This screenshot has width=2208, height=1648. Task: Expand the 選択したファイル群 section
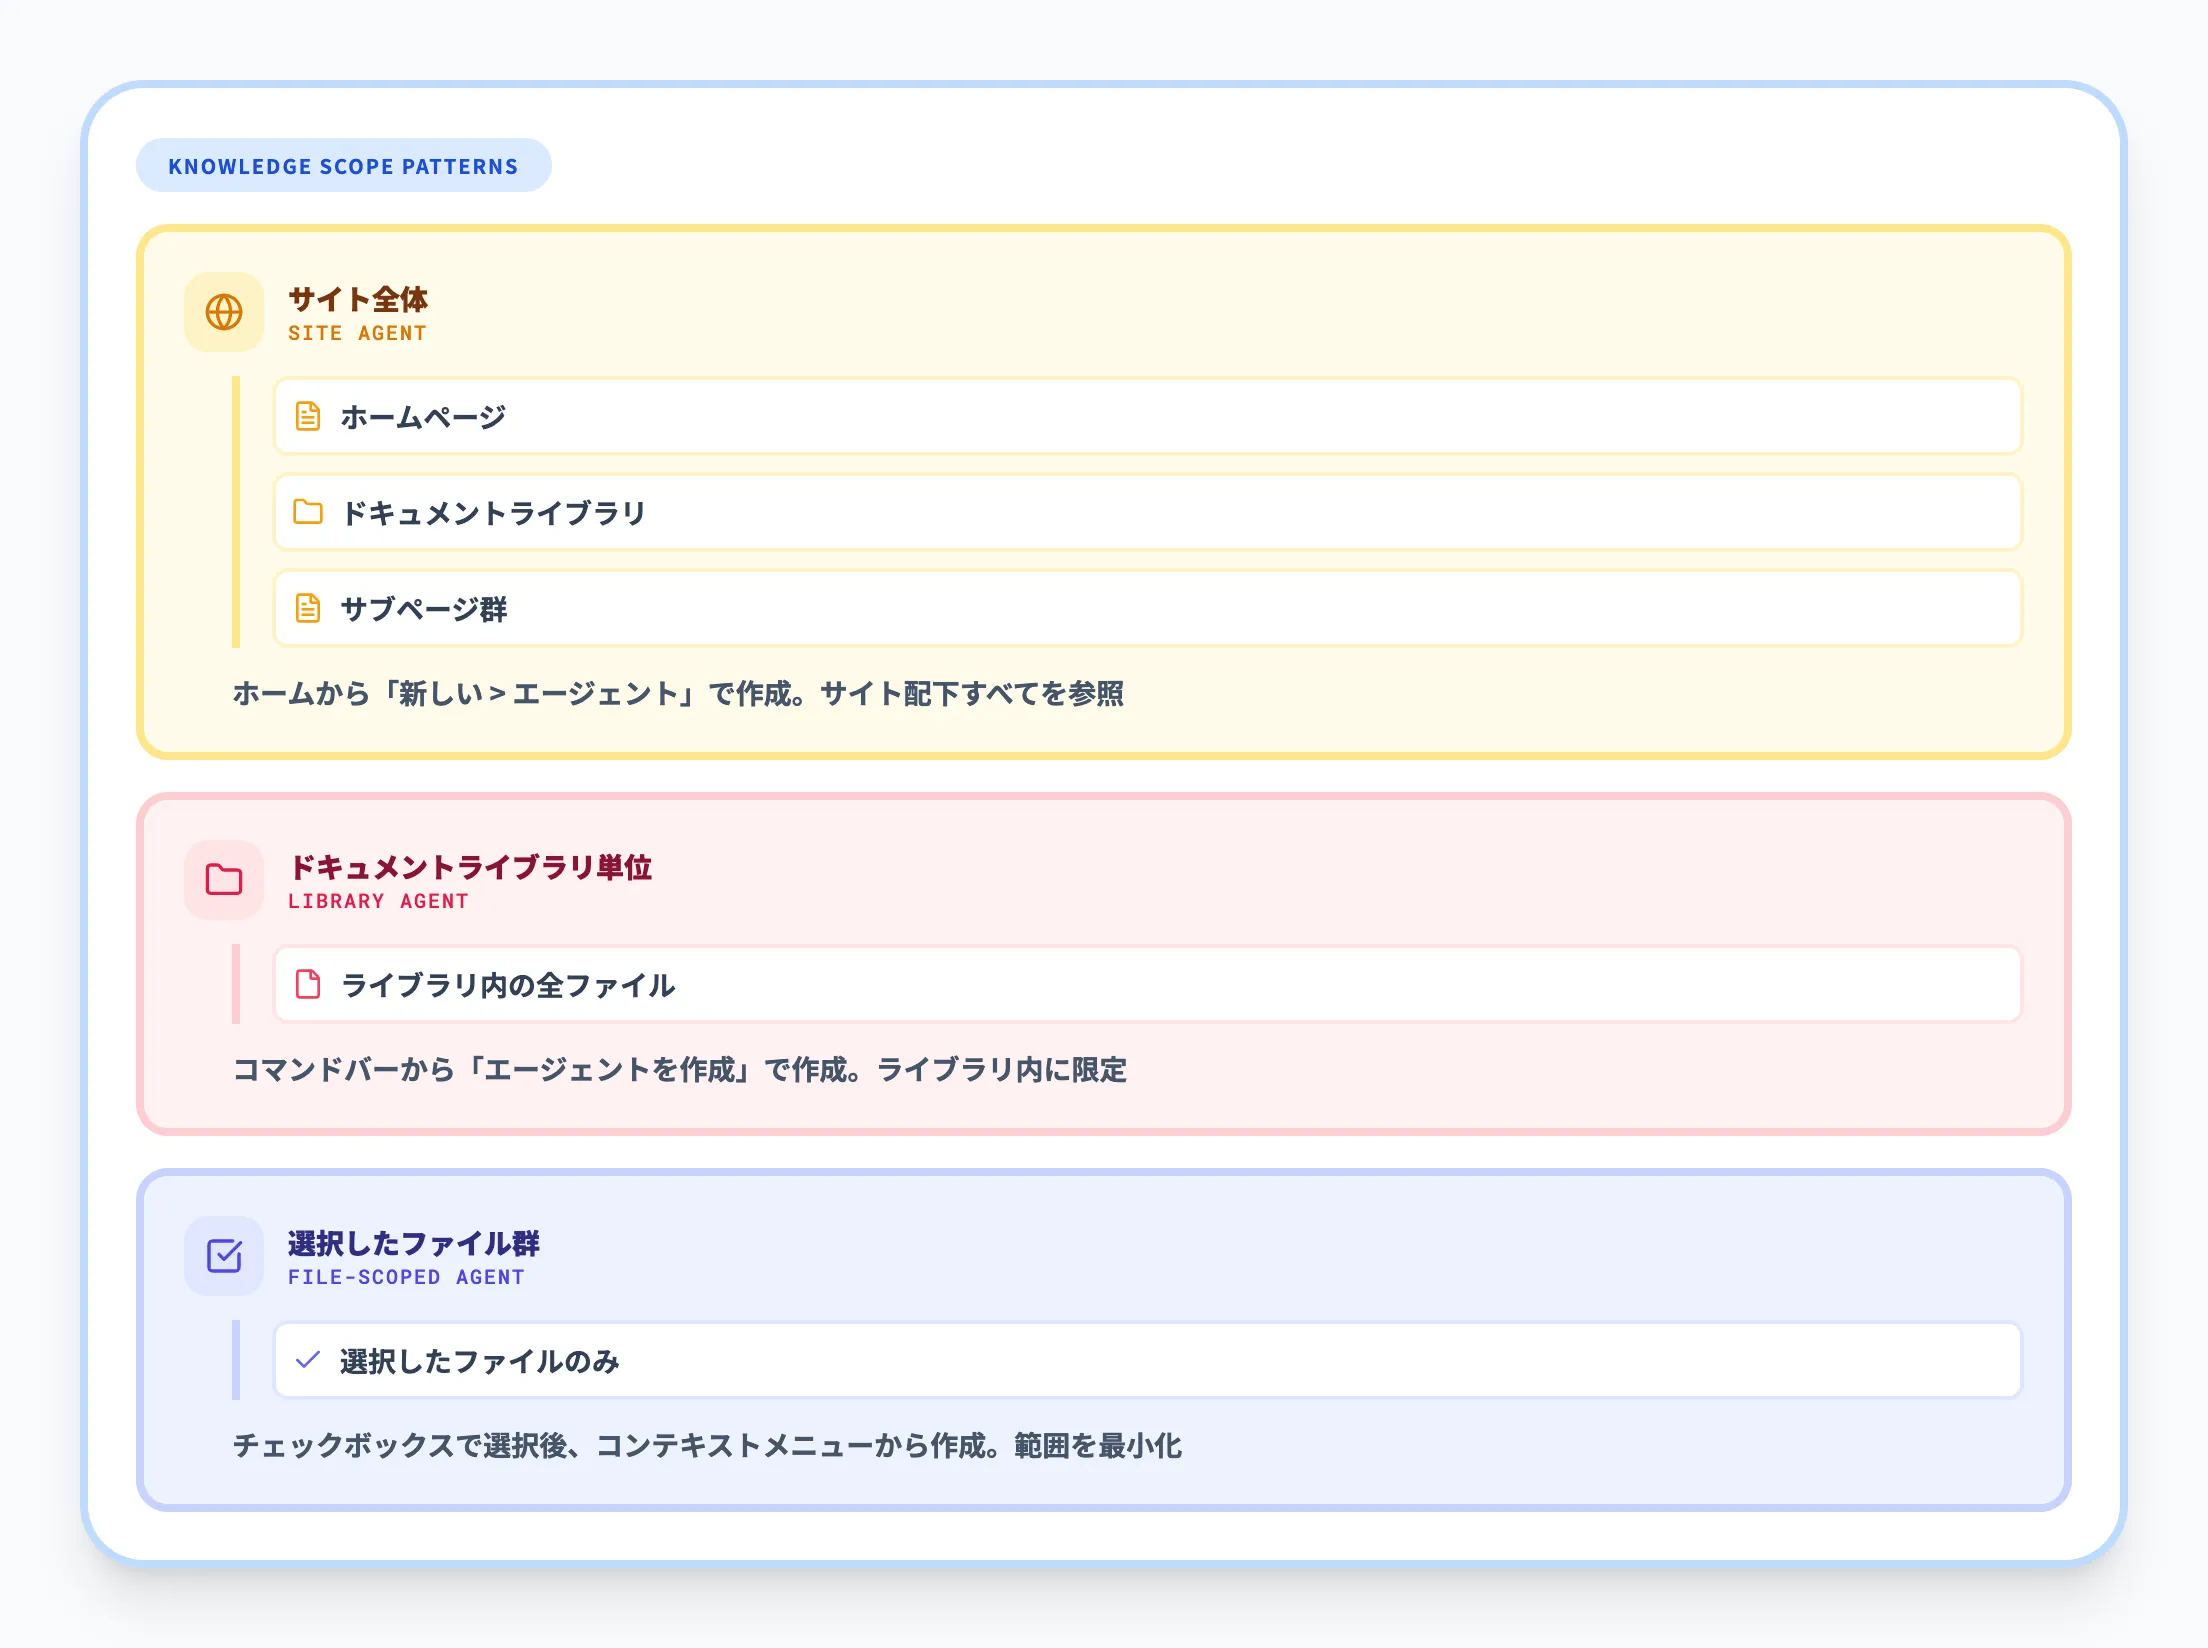[413, 1245]
